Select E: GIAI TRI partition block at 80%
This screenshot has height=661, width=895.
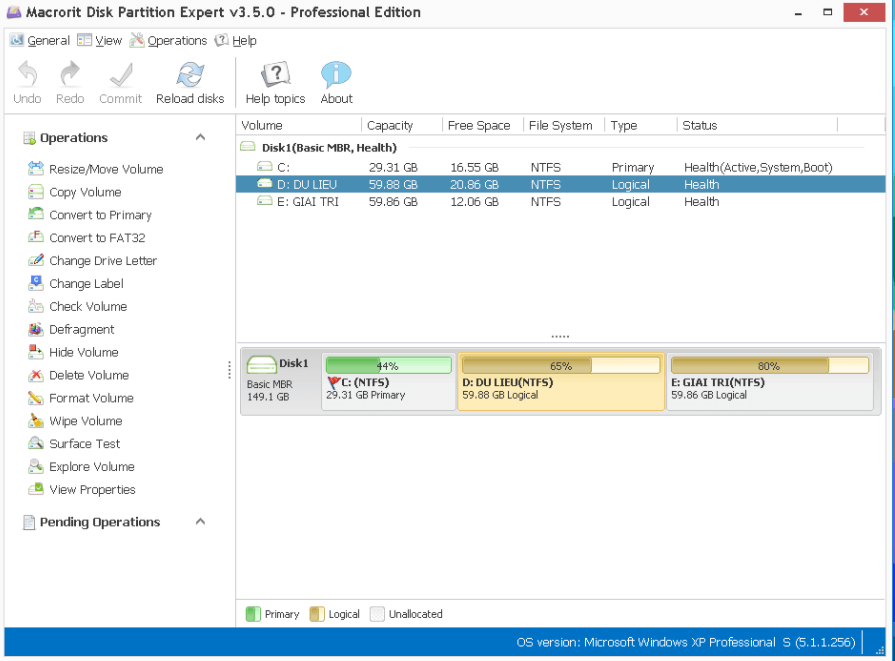[x=770, y=381]
